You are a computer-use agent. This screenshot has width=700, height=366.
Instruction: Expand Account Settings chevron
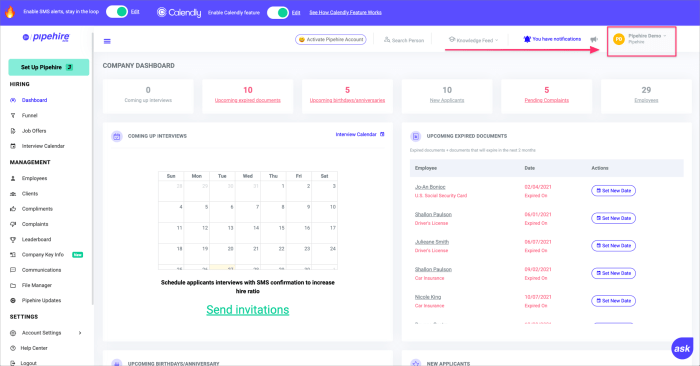click(80, 333)
